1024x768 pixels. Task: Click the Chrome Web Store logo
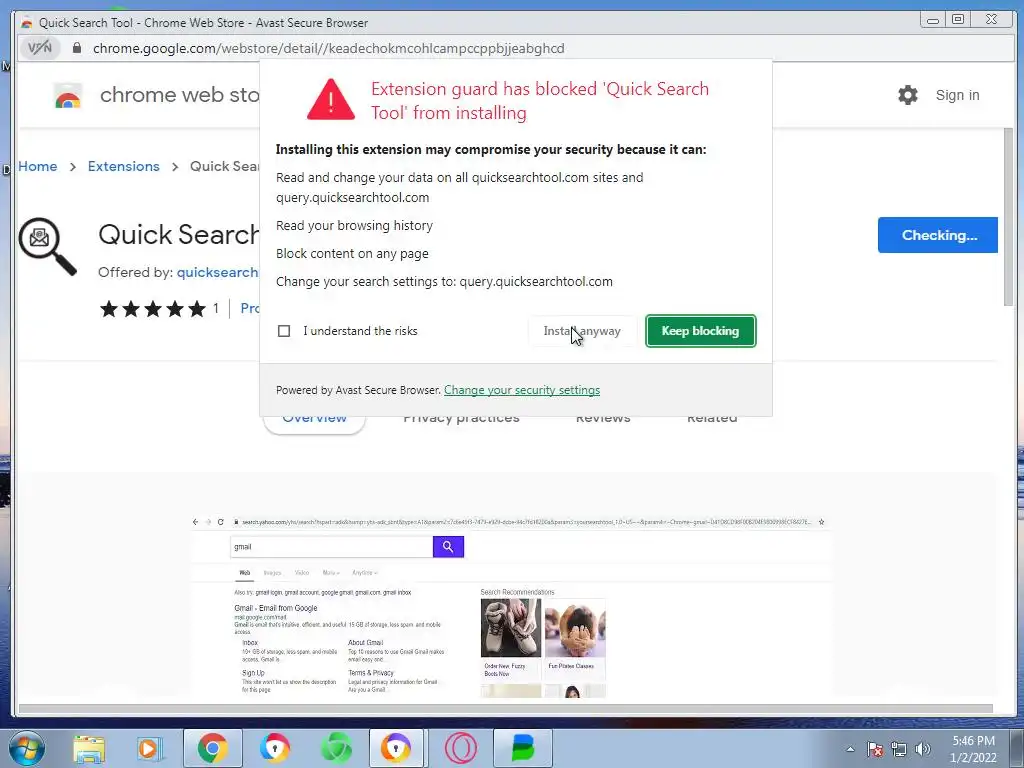click(67, 95)
